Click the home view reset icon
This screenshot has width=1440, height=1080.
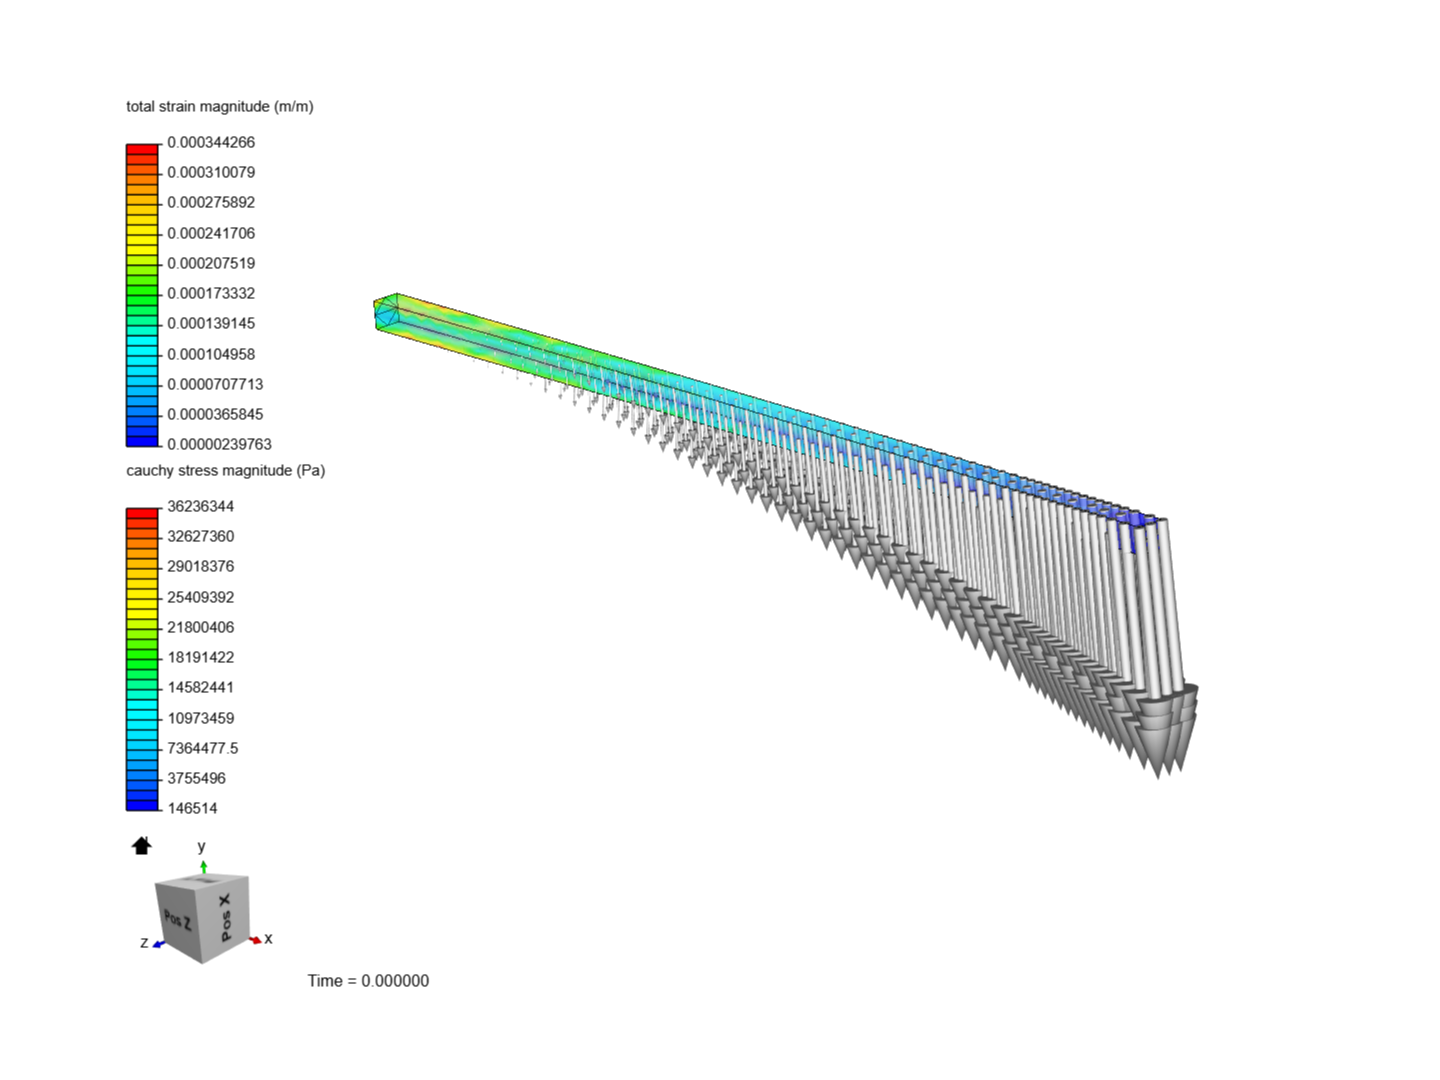[142, 846]
